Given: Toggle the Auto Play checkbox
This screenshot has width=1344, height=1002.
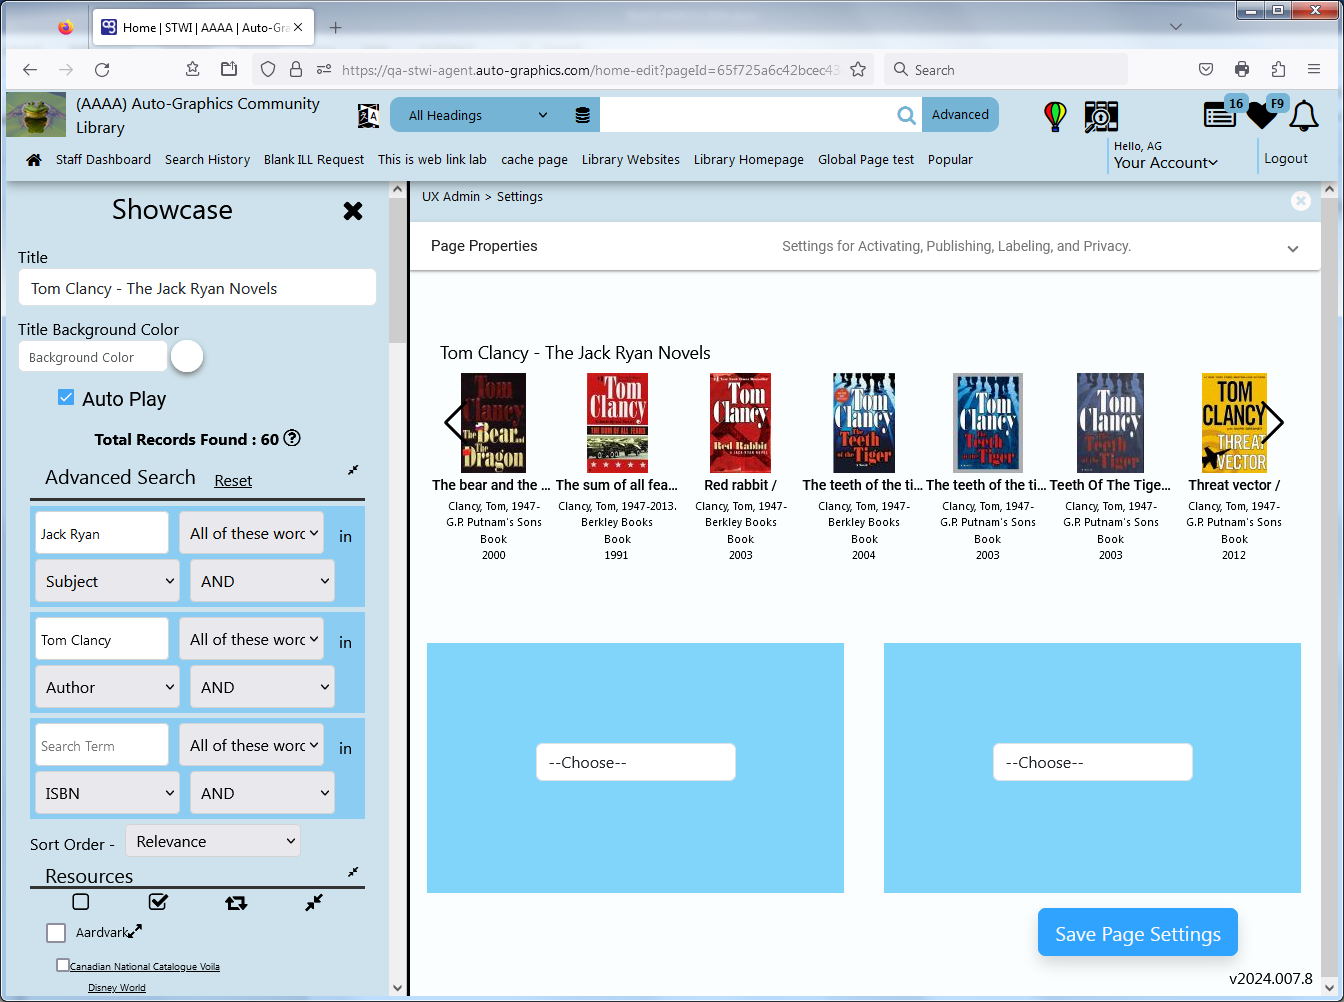Looking at the screenshot, I should (66, 397).
